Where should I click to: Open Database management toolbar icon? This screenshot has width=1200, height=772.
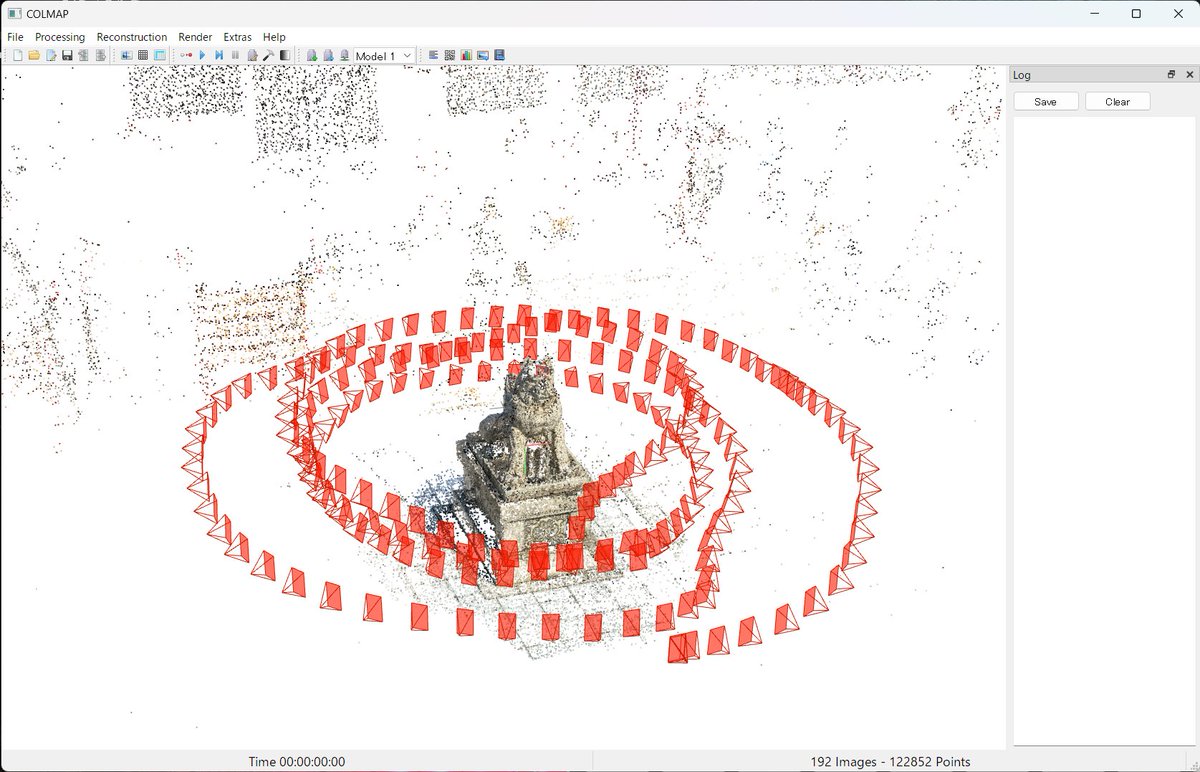159,55
